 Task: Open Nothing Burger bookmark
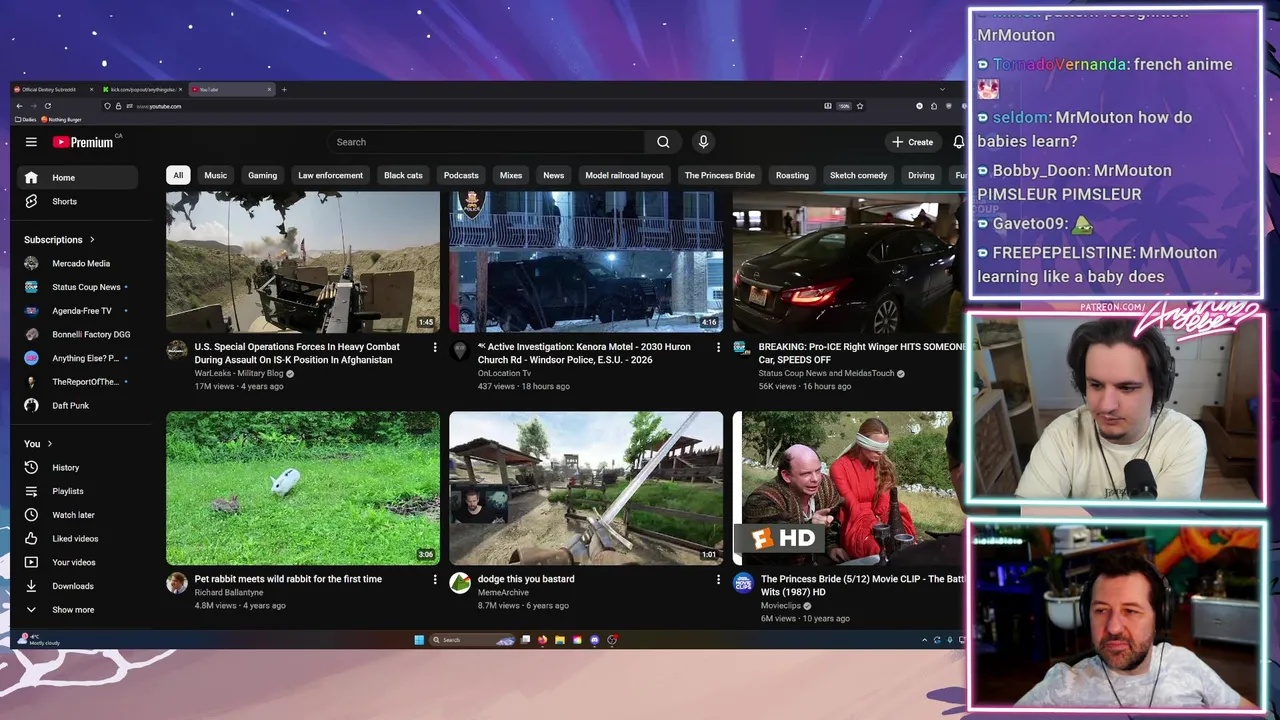click(x=61, y=119)
